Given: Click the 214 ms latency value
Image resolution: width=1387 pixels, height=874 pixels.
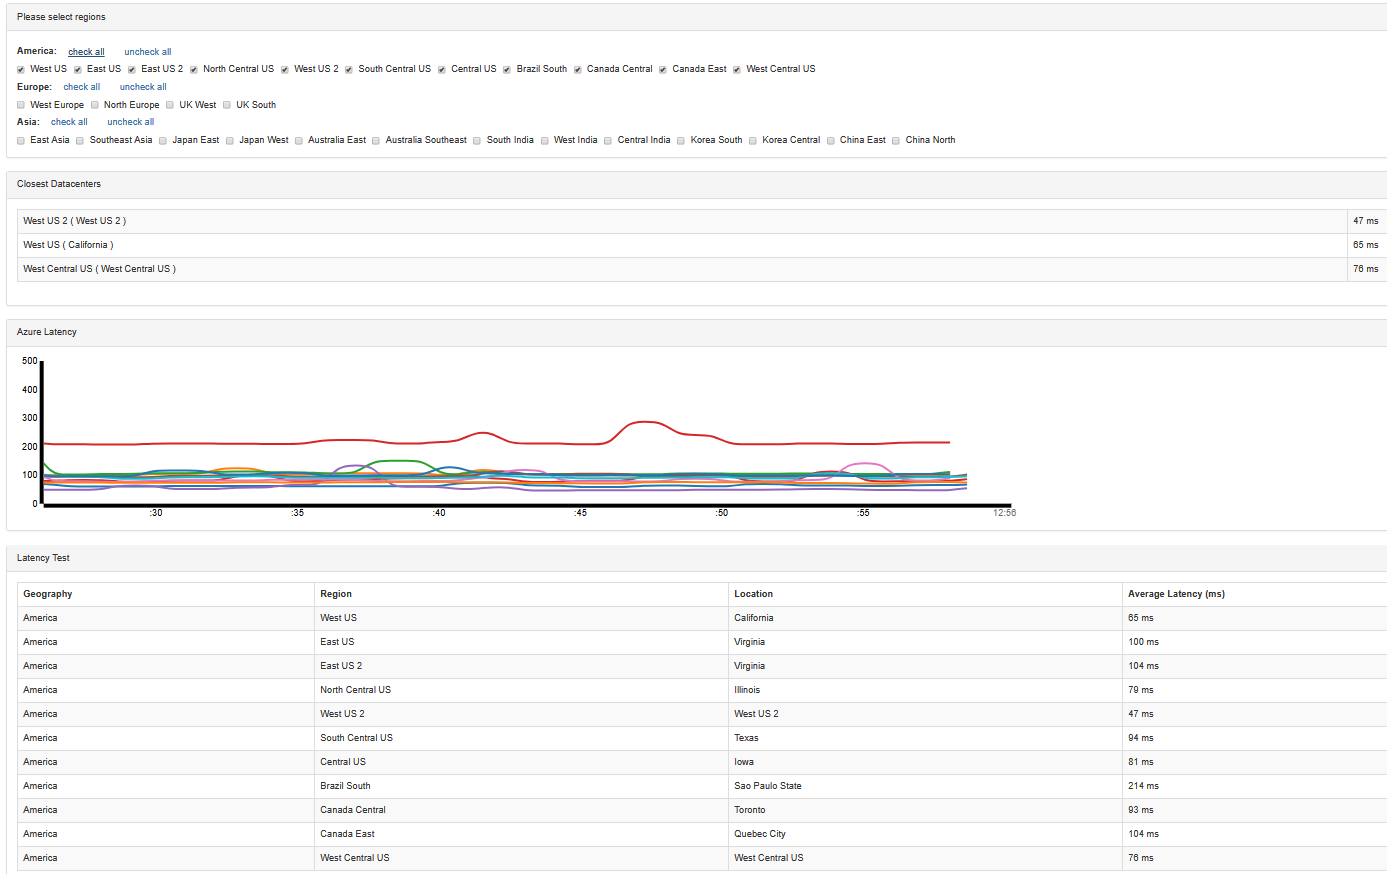Looking at the screenshot, I should pos(1143,786).
